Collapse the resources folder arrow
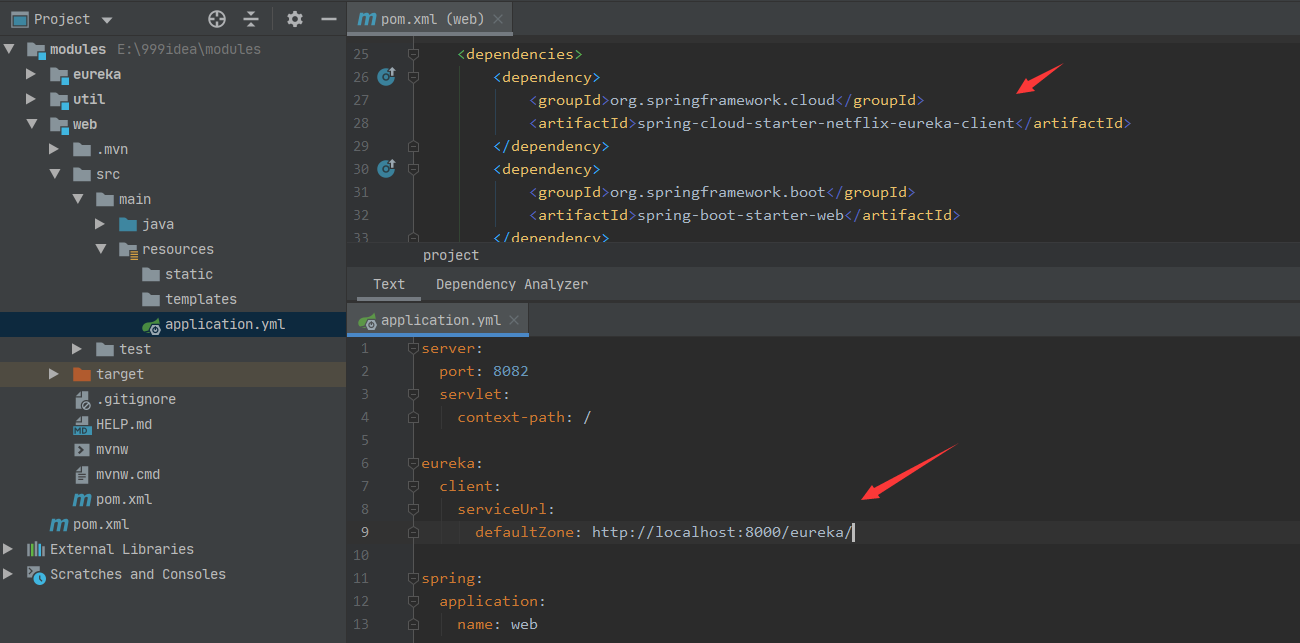 pyautogui.click(x=100, y=249)
